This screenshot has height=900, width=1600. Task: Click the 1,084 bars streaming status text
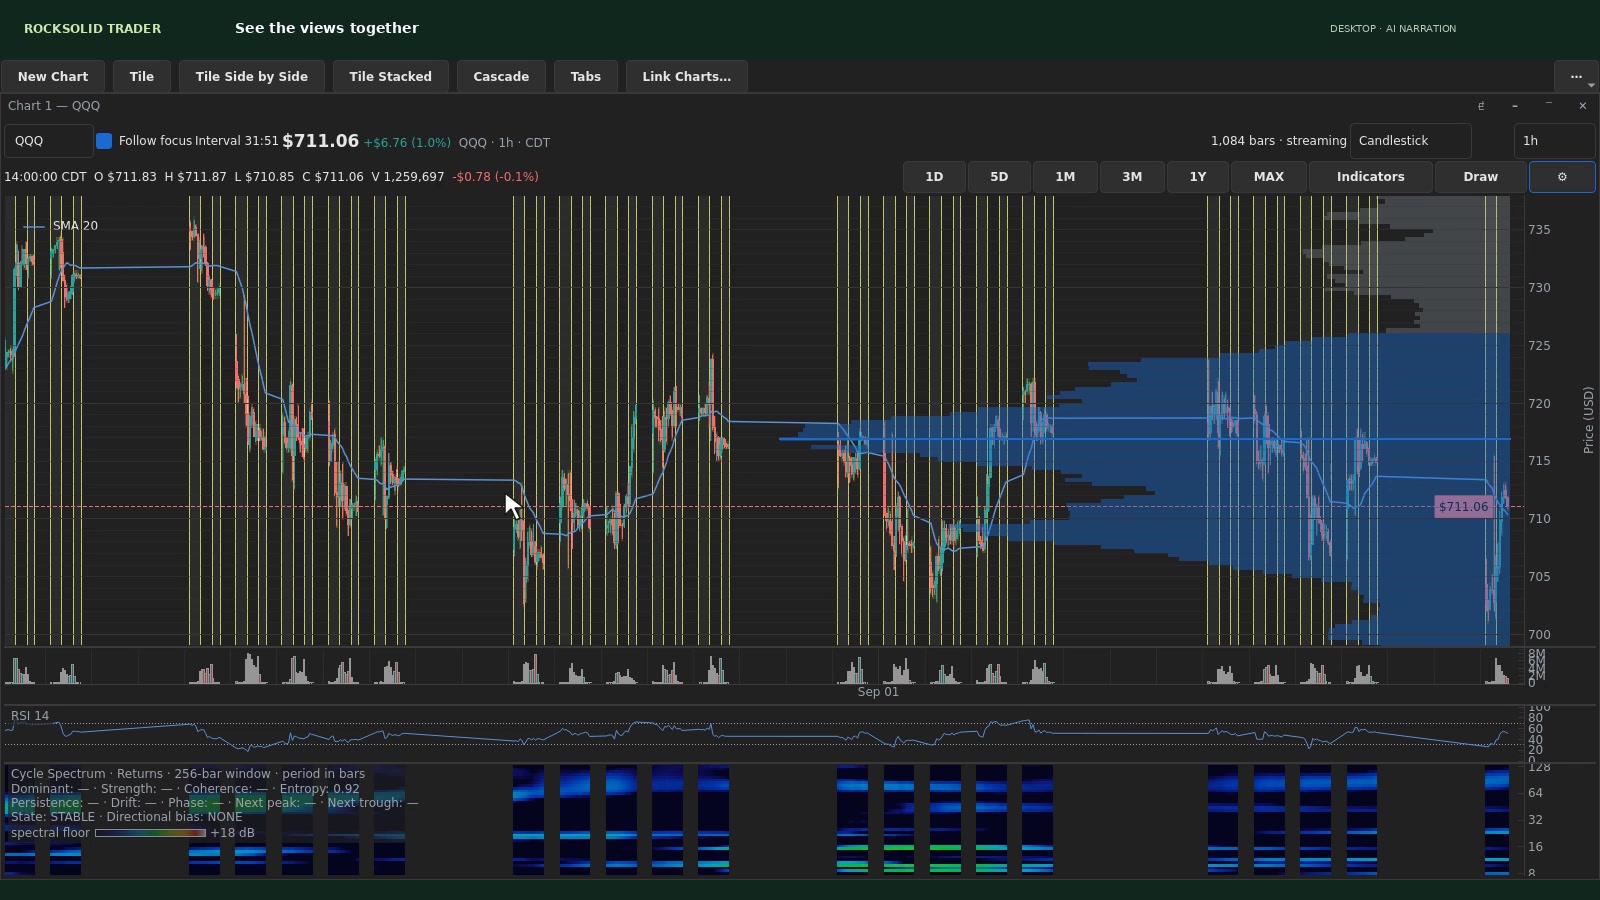coord(1279,141)
